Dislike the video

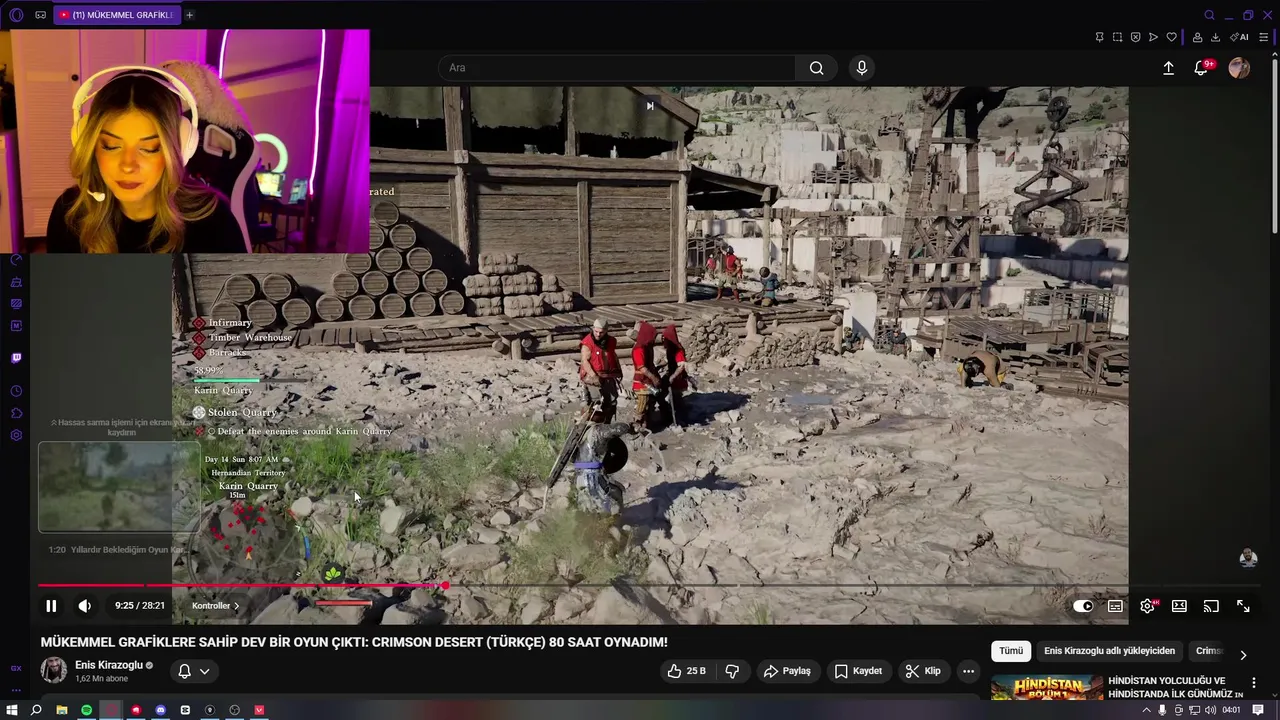[732, 671]
